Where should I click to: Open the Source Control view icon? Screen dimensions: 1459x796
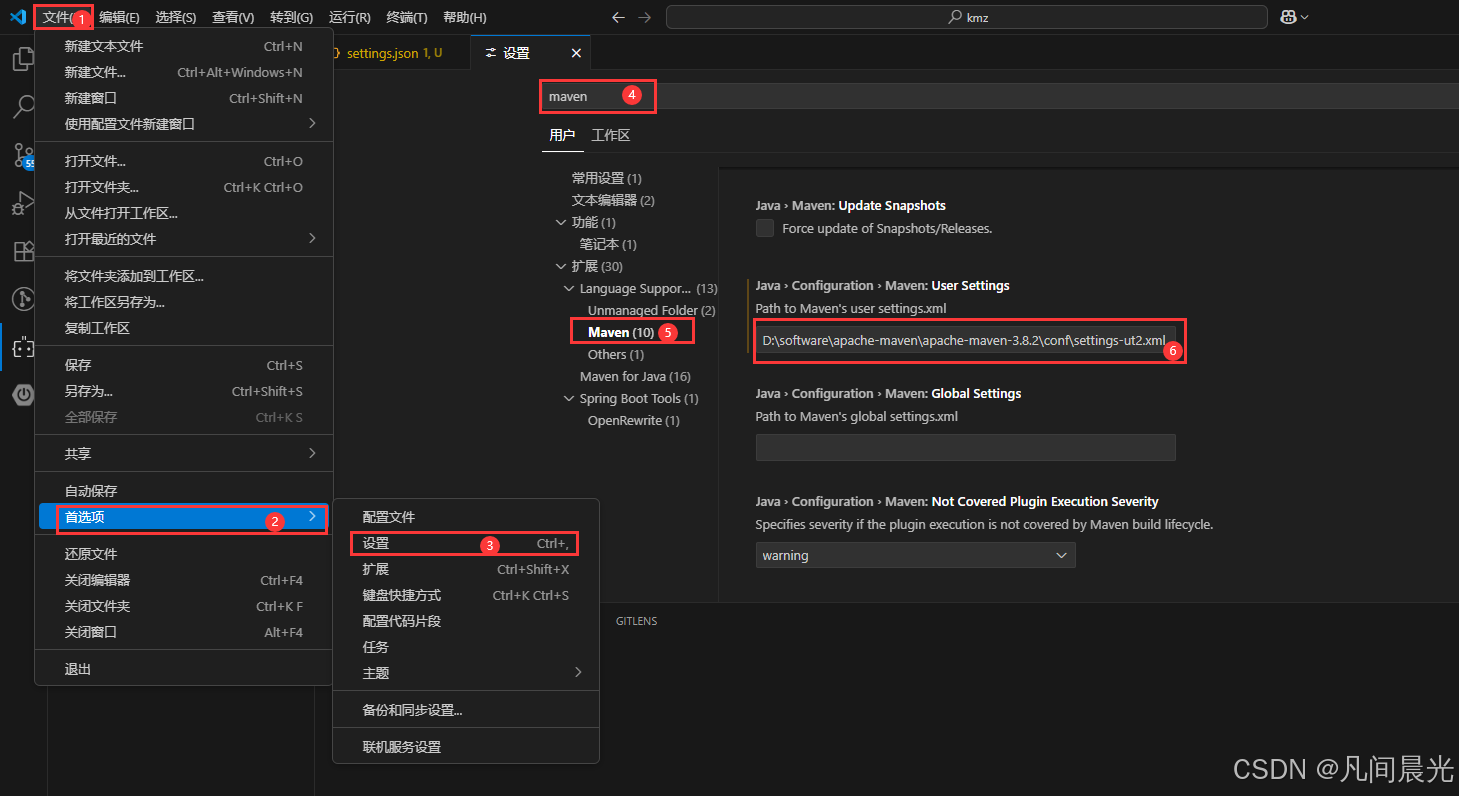(23, 155)
